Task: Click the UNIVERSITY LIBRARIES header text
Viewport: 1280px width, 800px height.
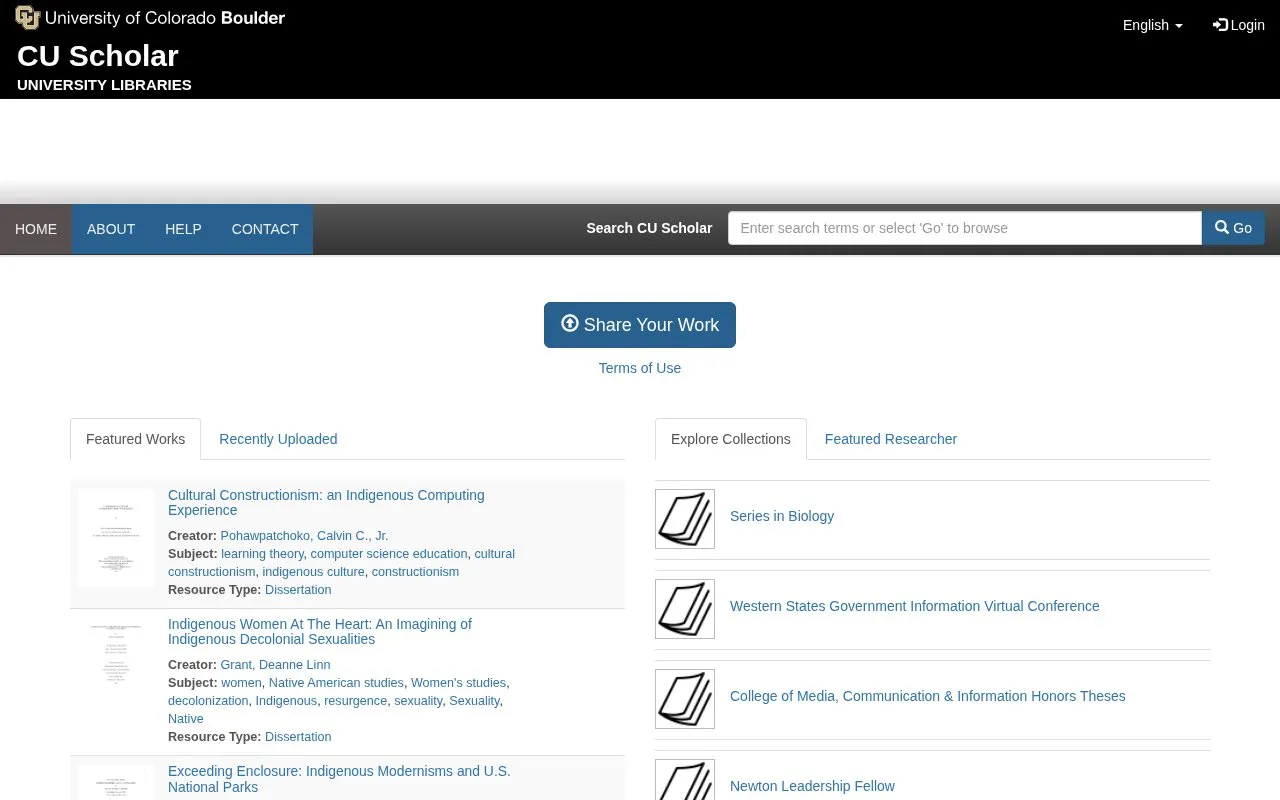Action: (104, 85)
